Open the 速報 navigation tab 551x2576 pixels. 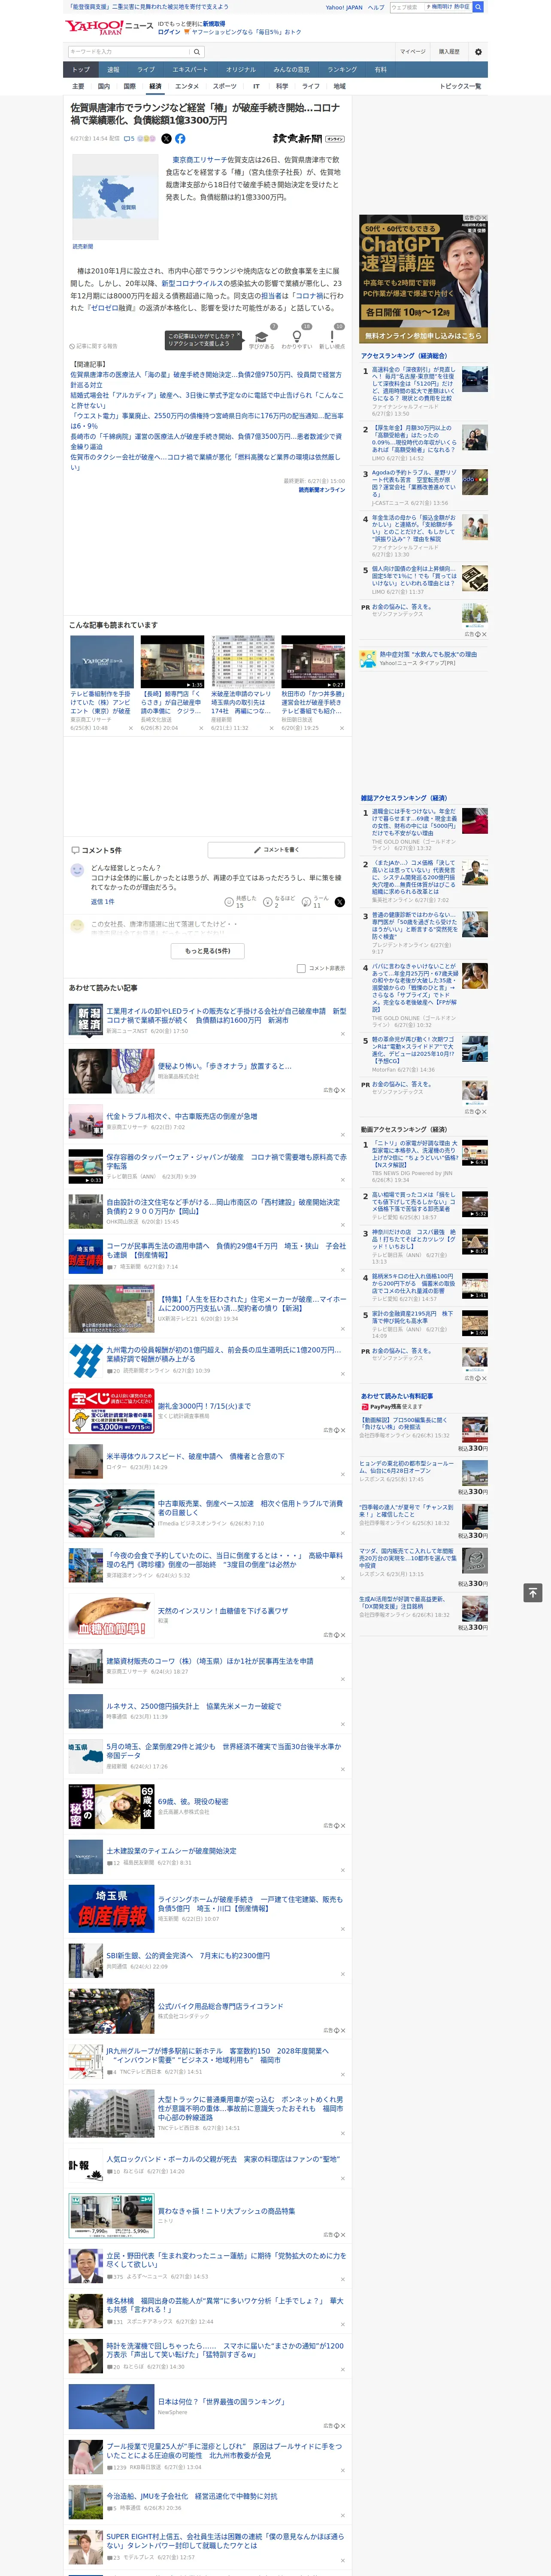(113, 70)
